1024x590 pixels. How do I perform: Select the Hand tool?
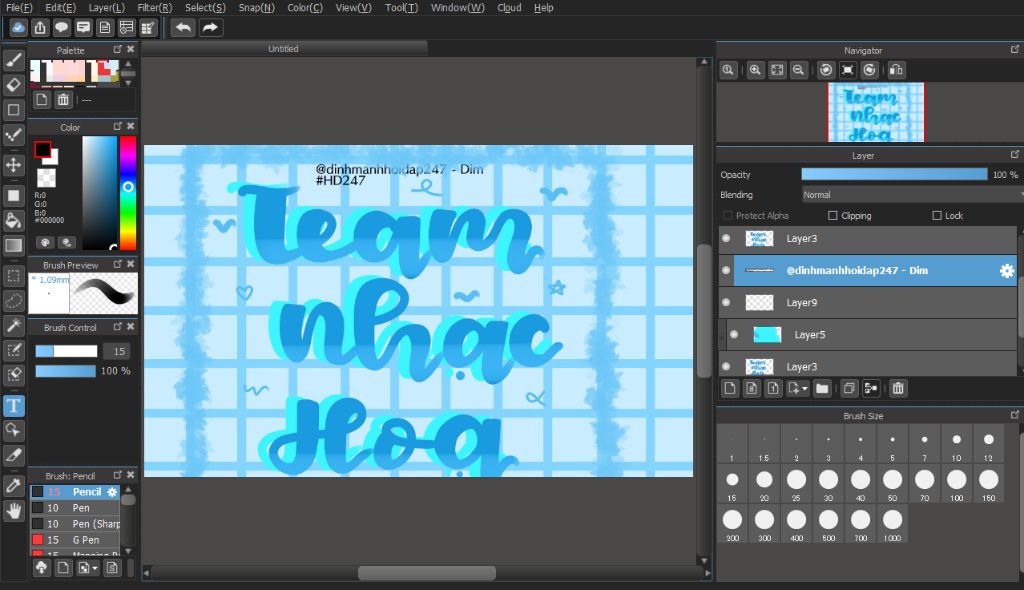(x=14, y=510)
